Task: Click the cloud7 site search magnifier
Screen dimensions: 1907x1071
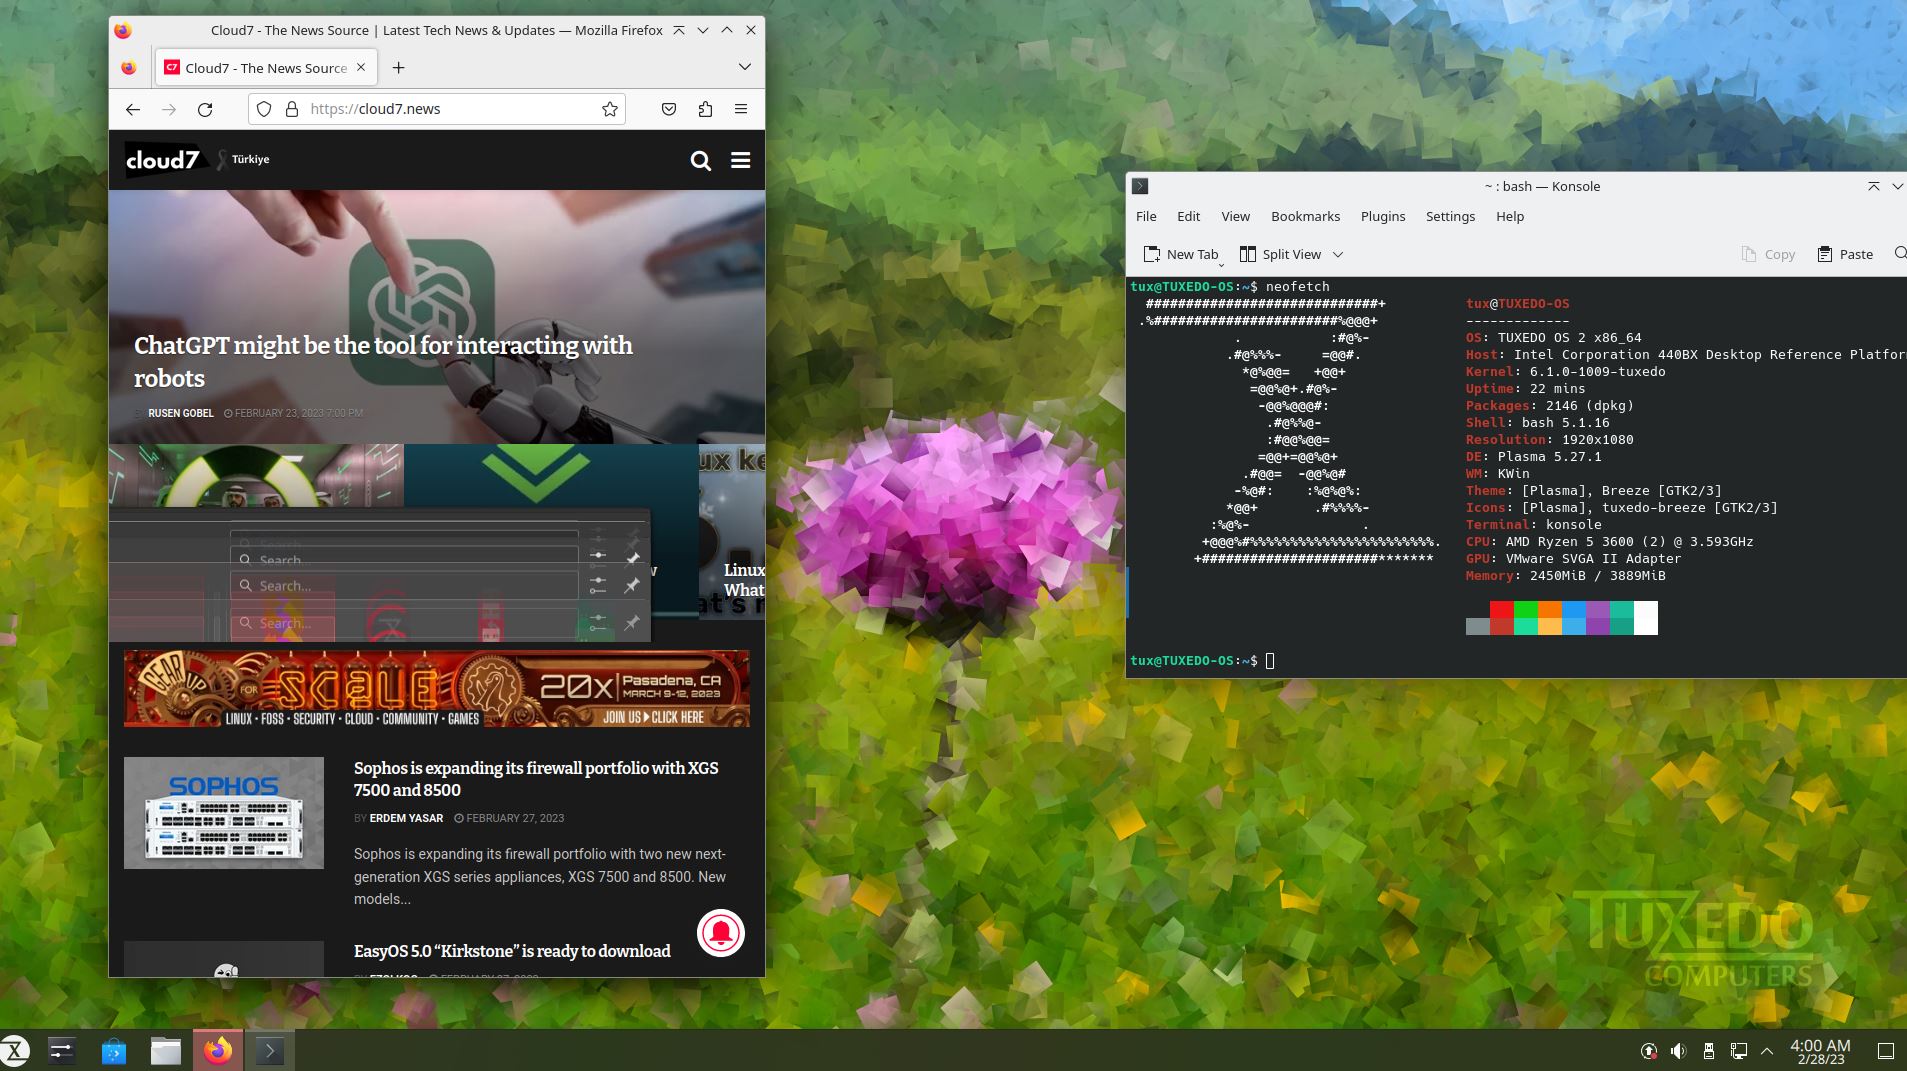Action: pyautogui.click(x=701, y=160)
